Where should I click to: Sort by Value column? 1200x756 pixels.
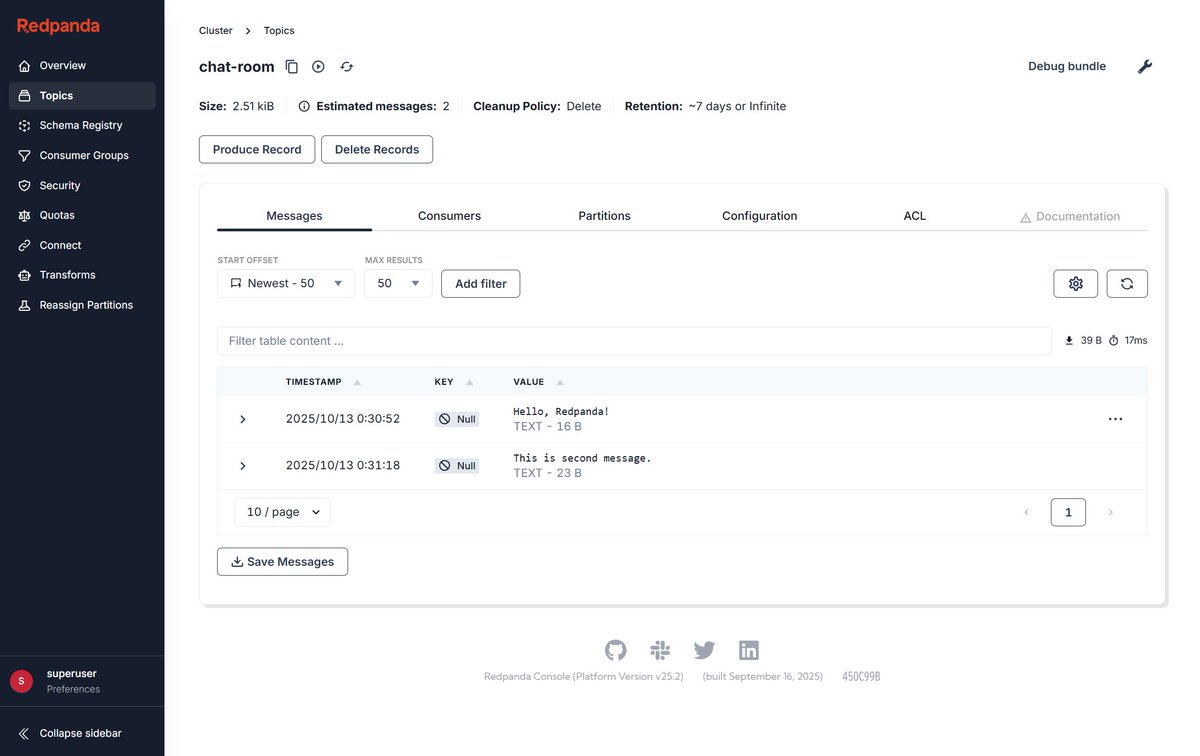pyautogui.click(x=539, y=382)
